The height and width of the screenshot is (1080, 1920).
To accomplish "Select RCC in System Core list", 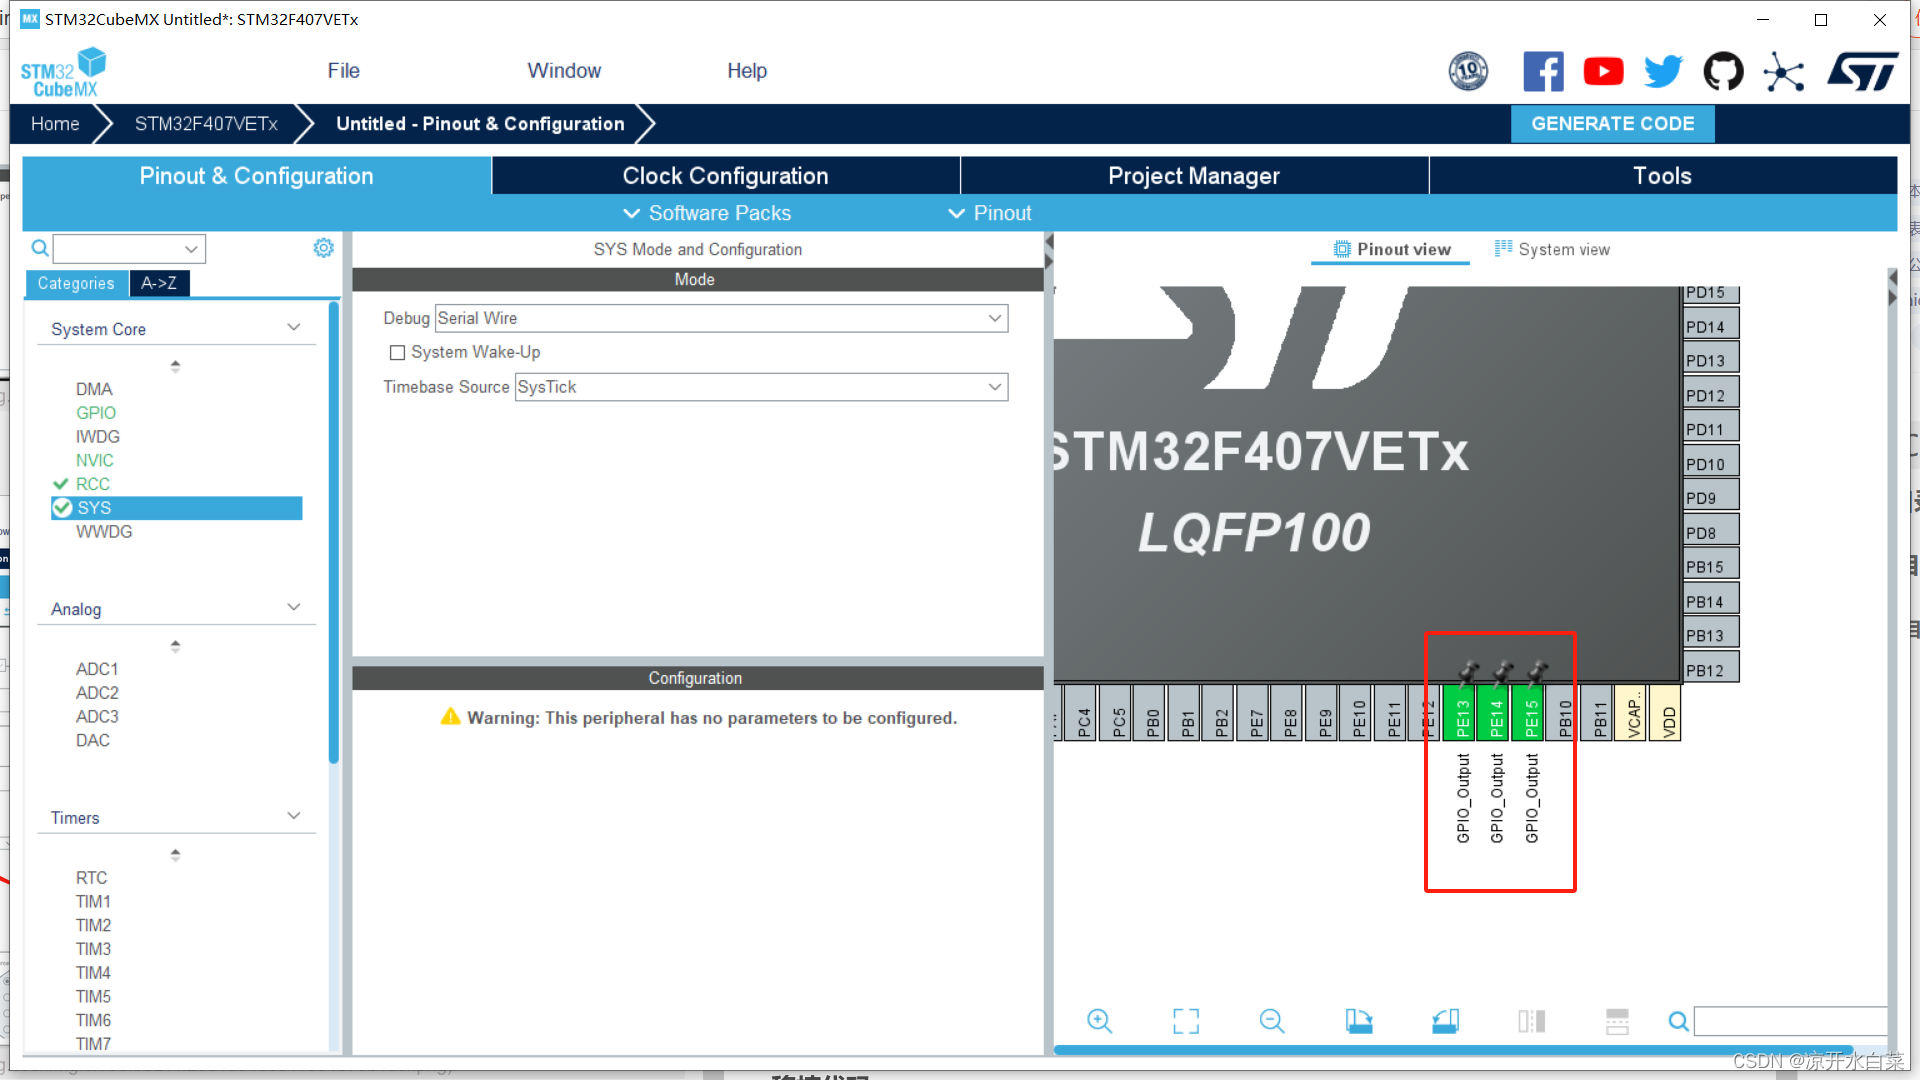I will point(93,484).
